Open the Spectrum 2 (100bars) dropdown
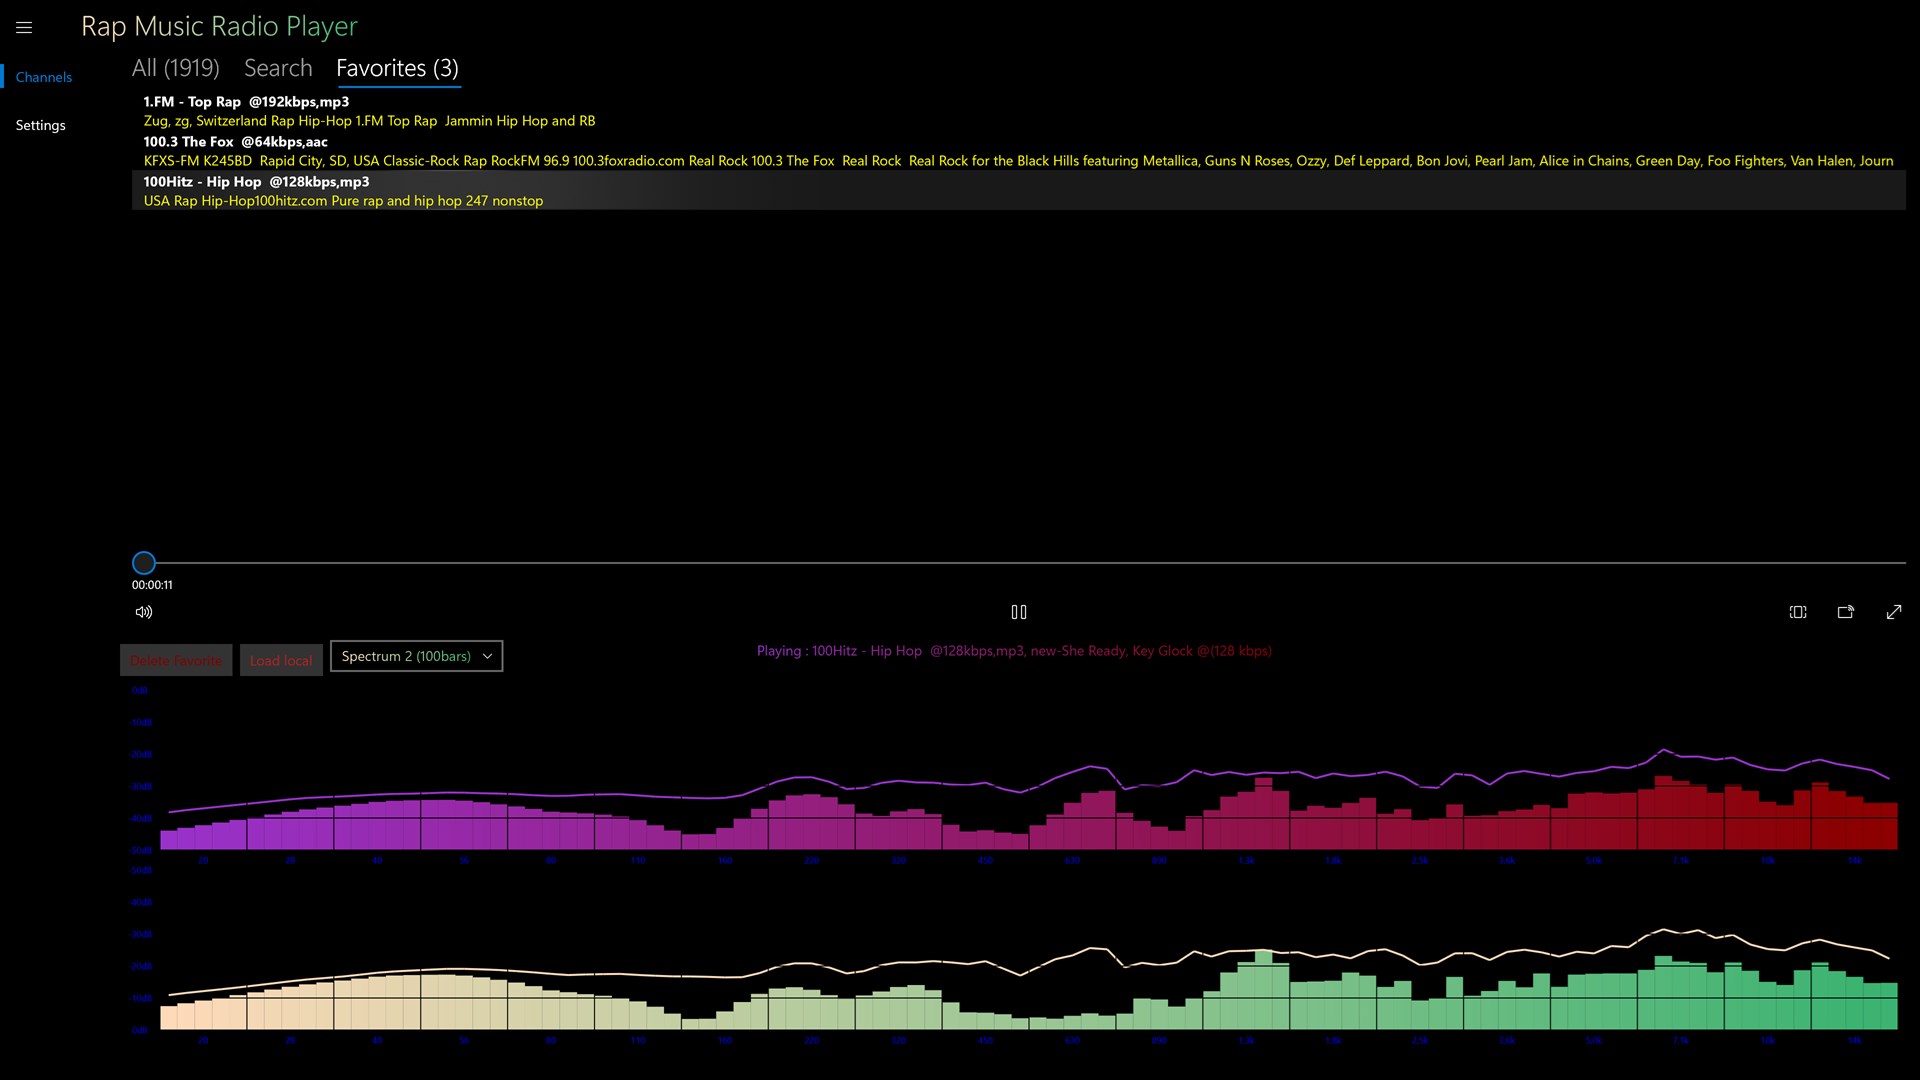 tap(416, 656)
